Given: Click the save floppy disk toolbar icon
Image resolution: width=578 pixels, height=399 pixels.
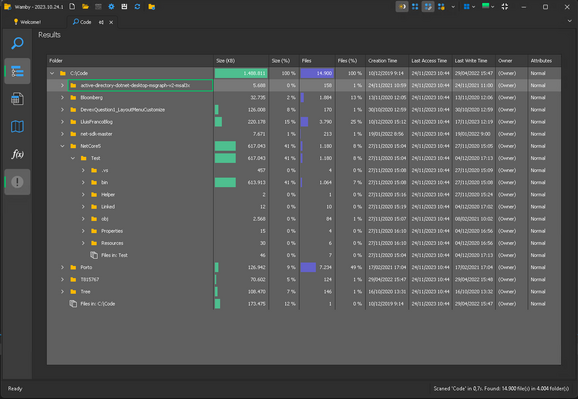Looking at the screenshot, I should [x=124, y=7].
